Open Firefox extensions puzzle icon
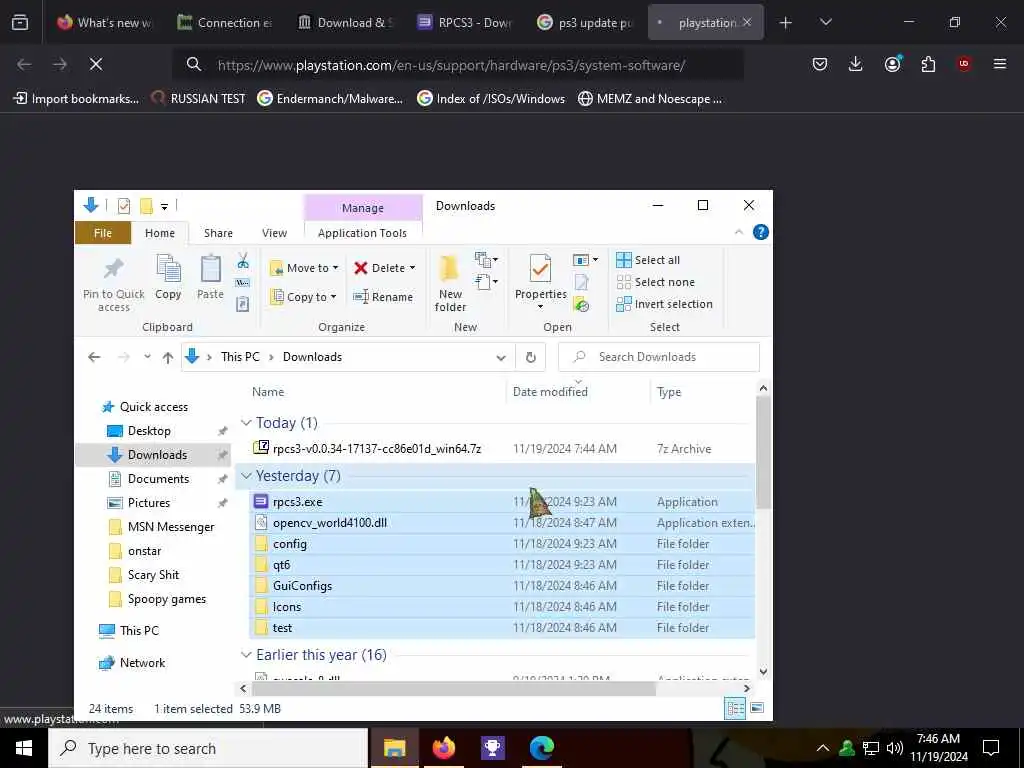 pos(928,64)
